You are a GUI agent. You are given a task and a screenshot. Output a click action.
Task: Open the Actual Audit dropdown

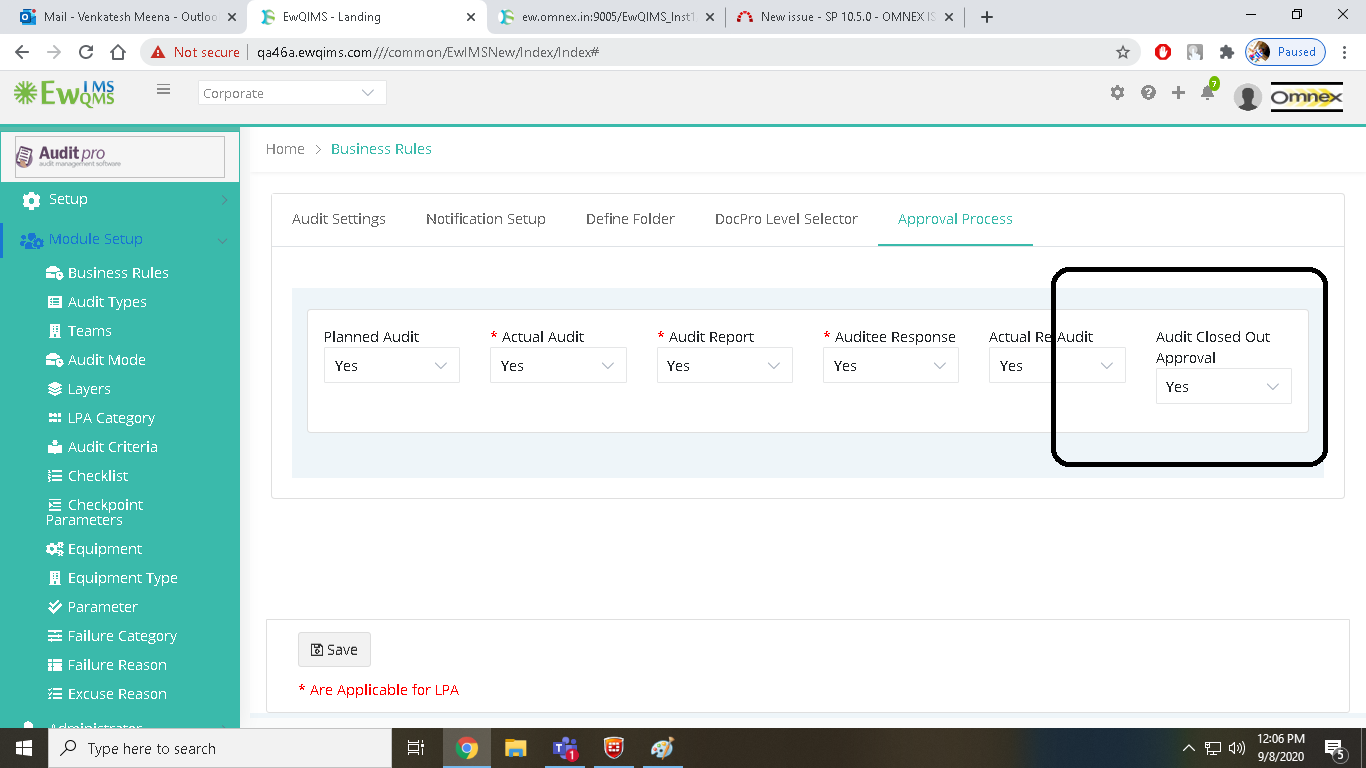coord(558,366)
